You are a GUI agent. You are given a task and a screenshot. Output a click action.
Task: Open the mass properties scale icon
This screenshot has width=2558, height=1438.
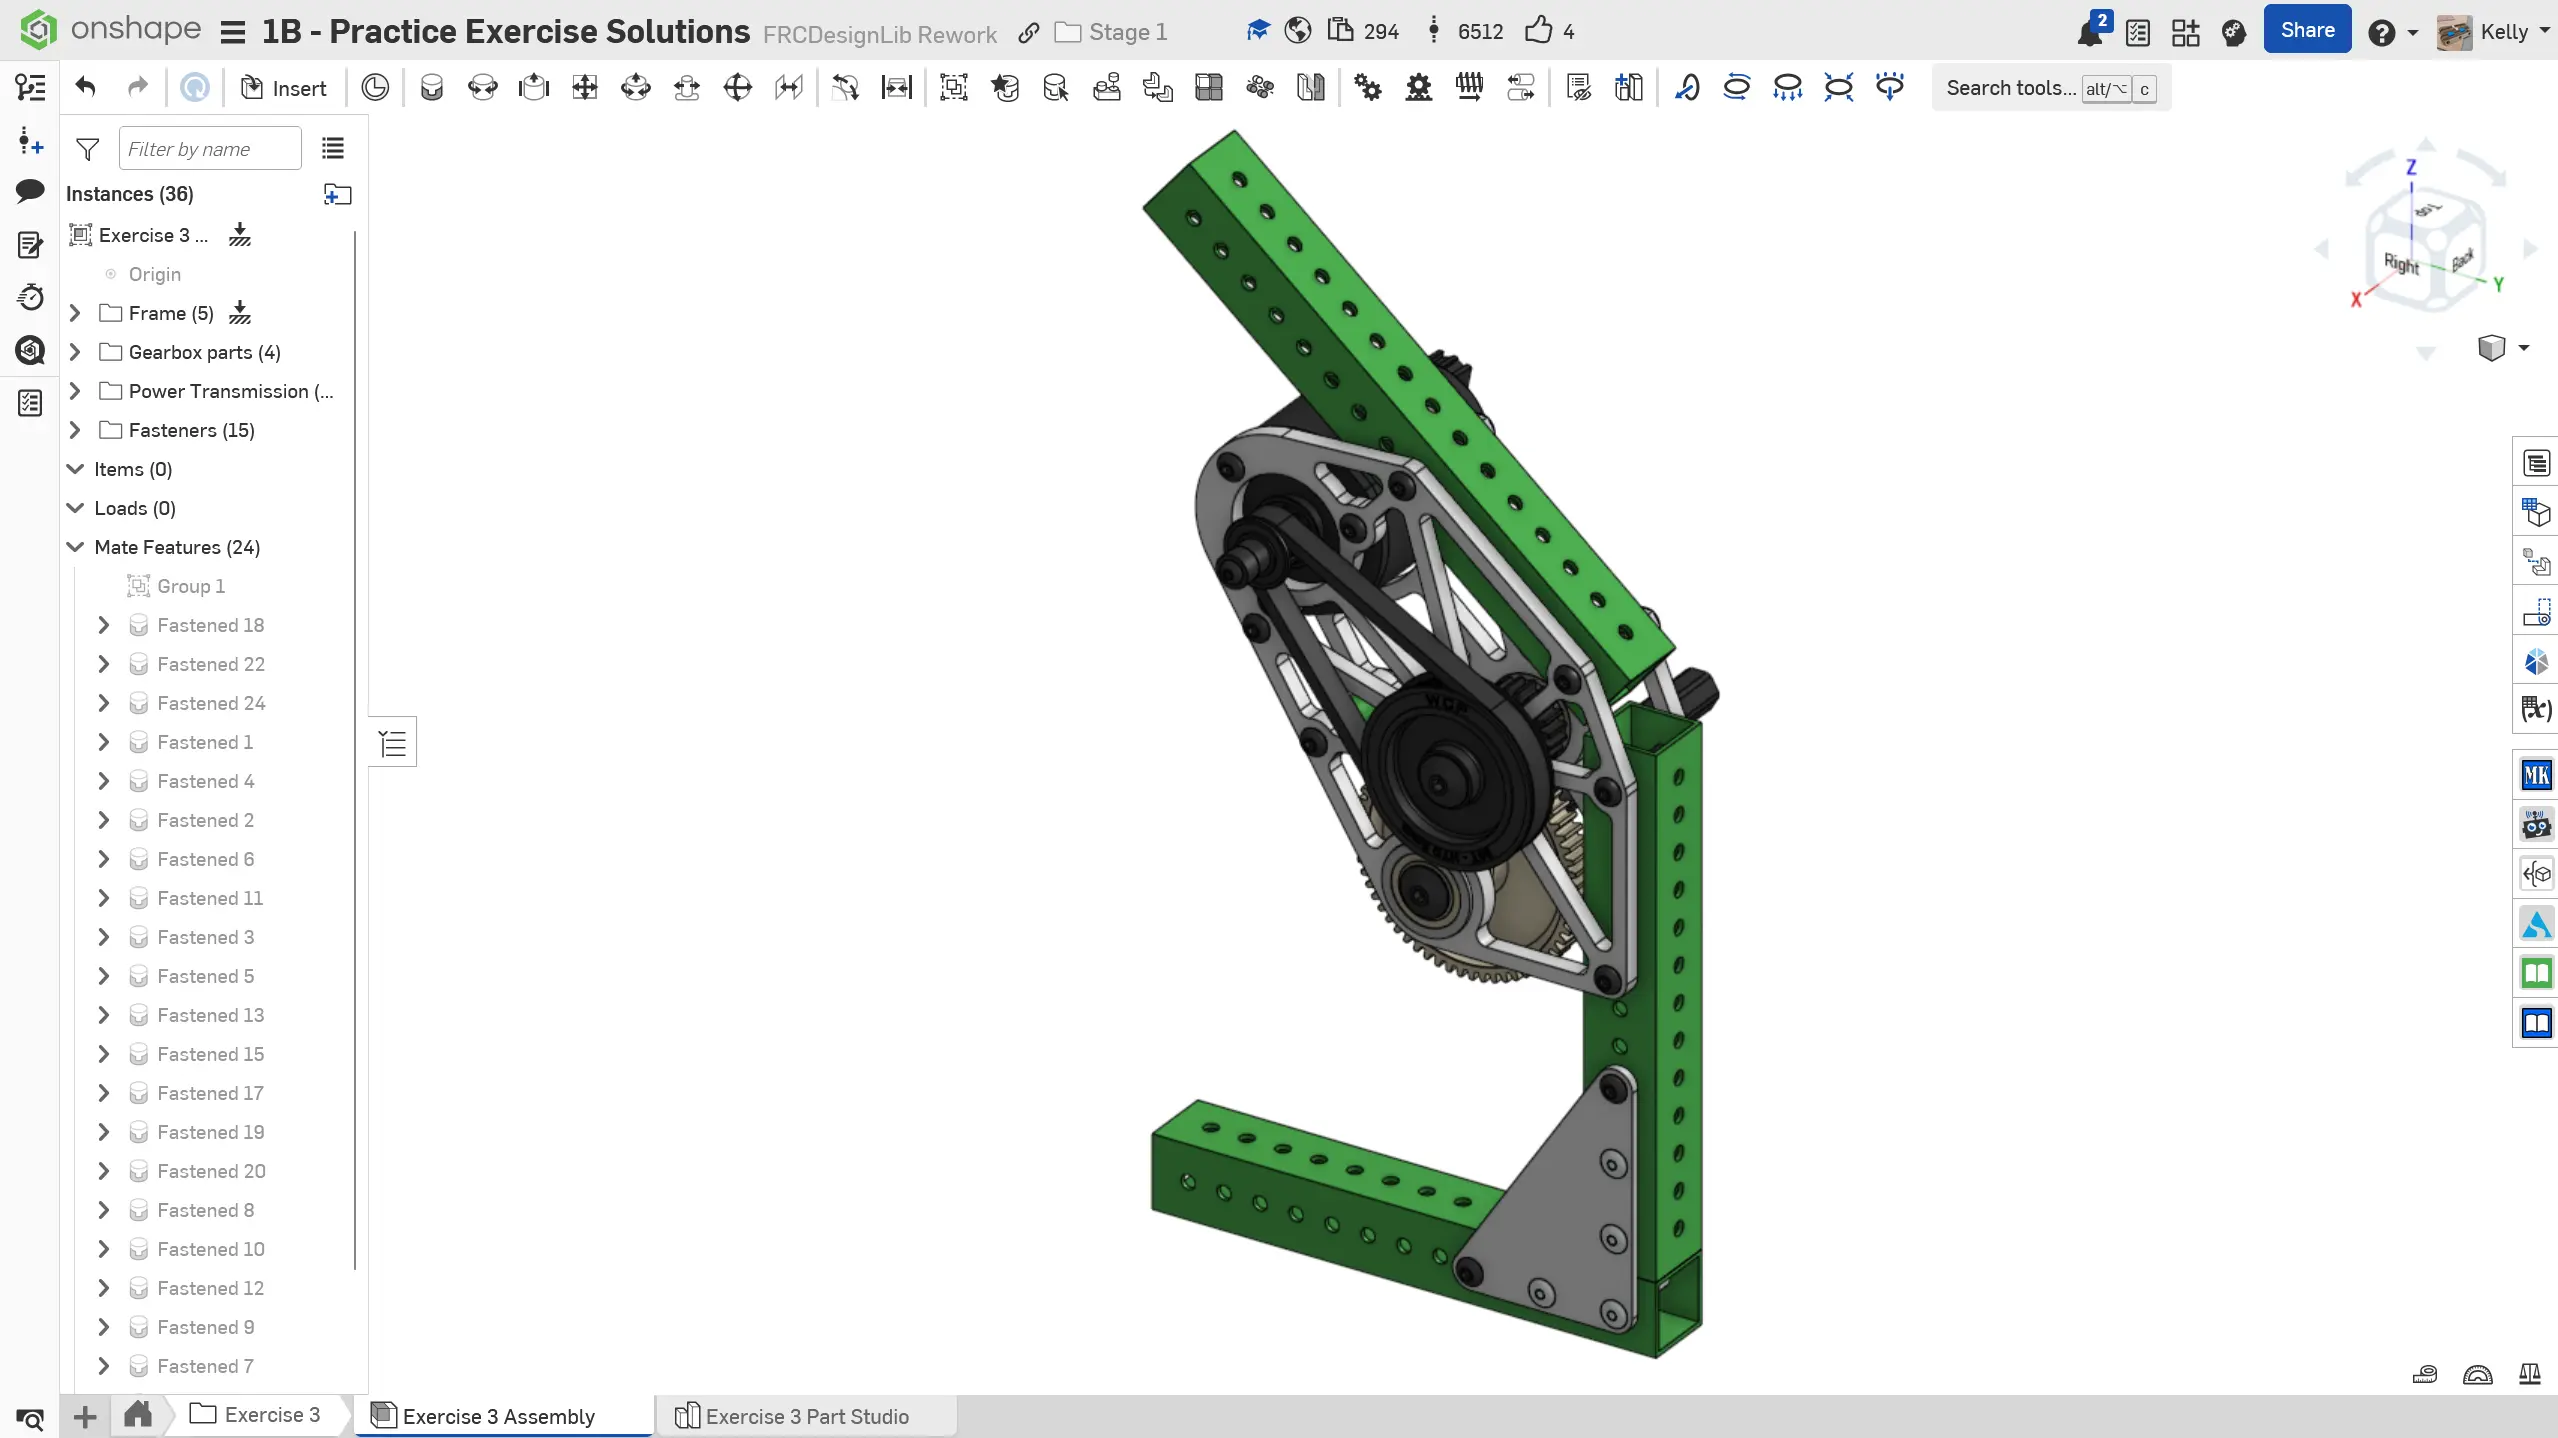click(2529, 1374)
